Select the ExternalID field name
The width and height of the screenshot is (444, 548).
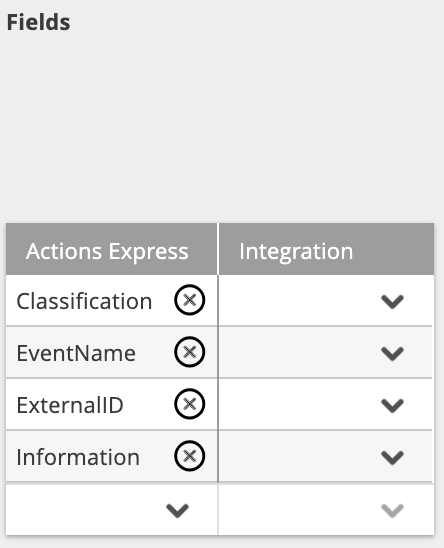[70, 405]
